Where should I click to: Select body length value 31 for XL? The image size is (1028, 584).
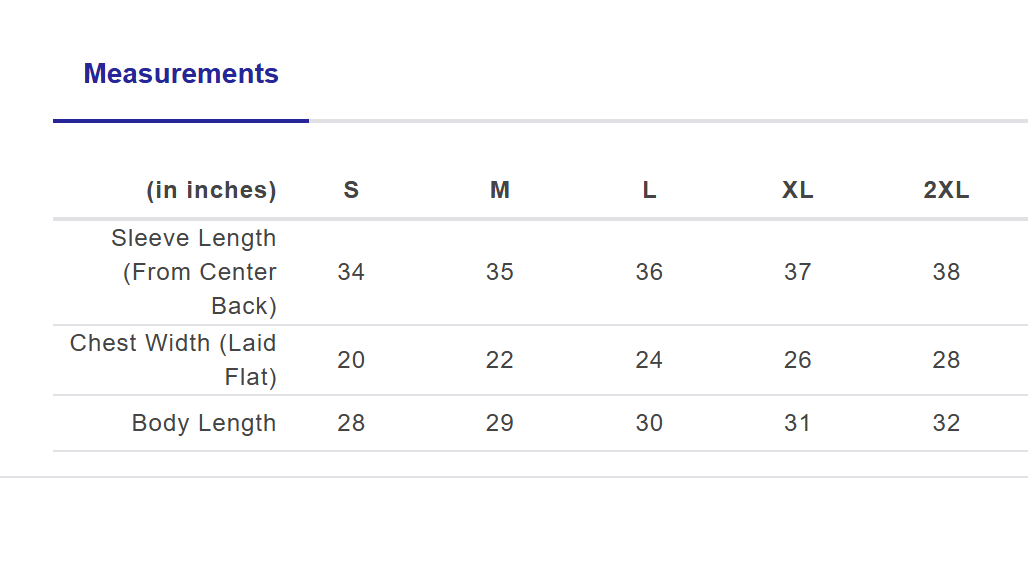click(797, 423)
